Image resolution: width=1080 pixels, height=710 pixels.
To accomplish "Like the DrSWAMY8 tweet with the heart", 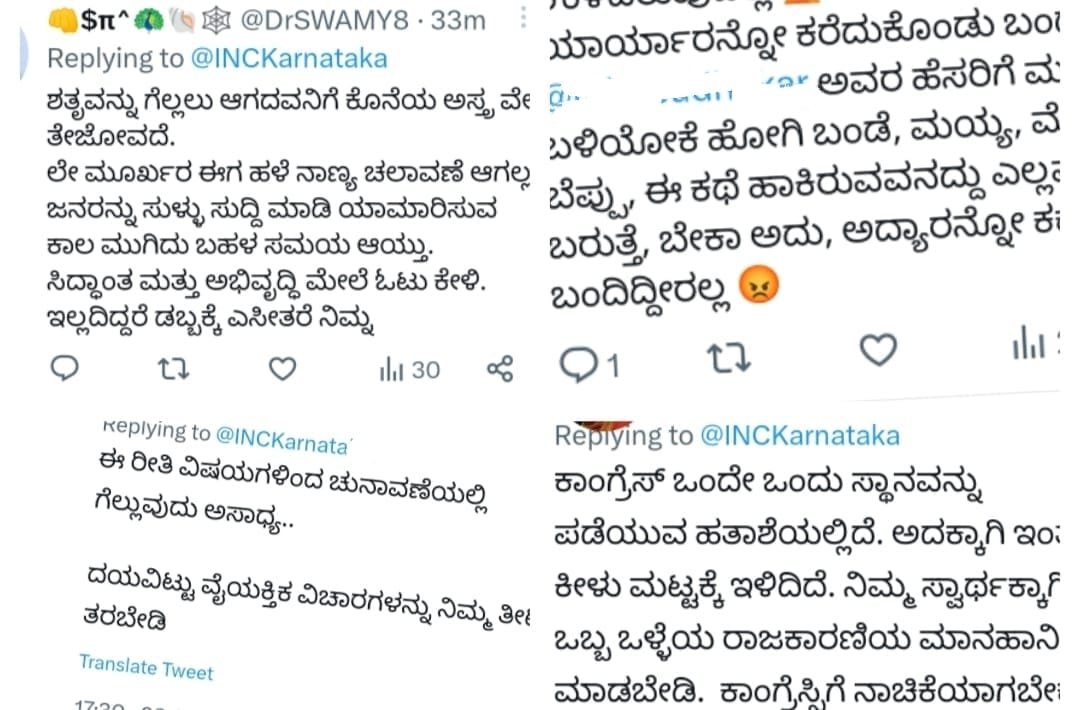I will (282, 369).
